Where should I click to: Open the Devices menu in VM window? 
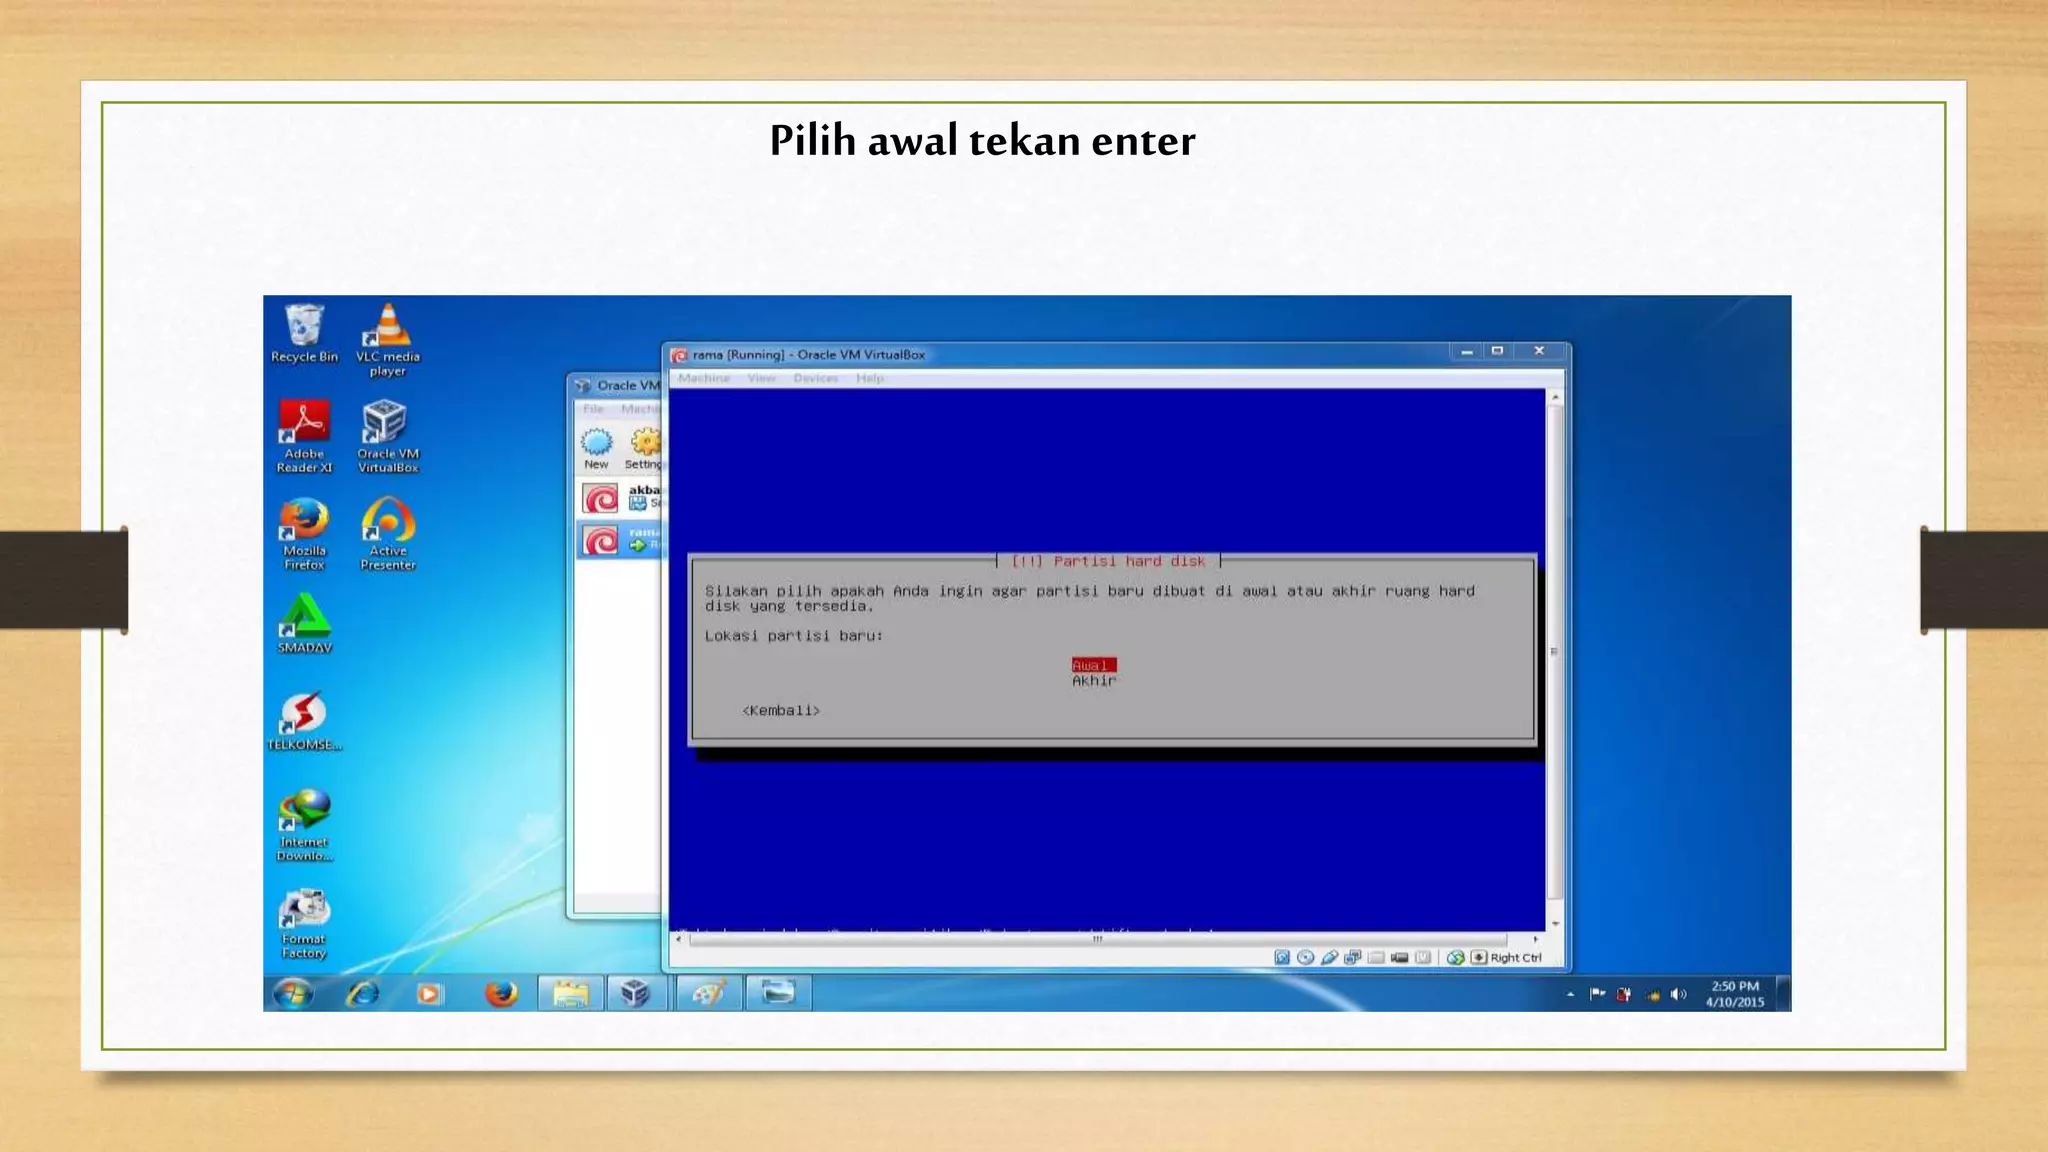[816, 378]
